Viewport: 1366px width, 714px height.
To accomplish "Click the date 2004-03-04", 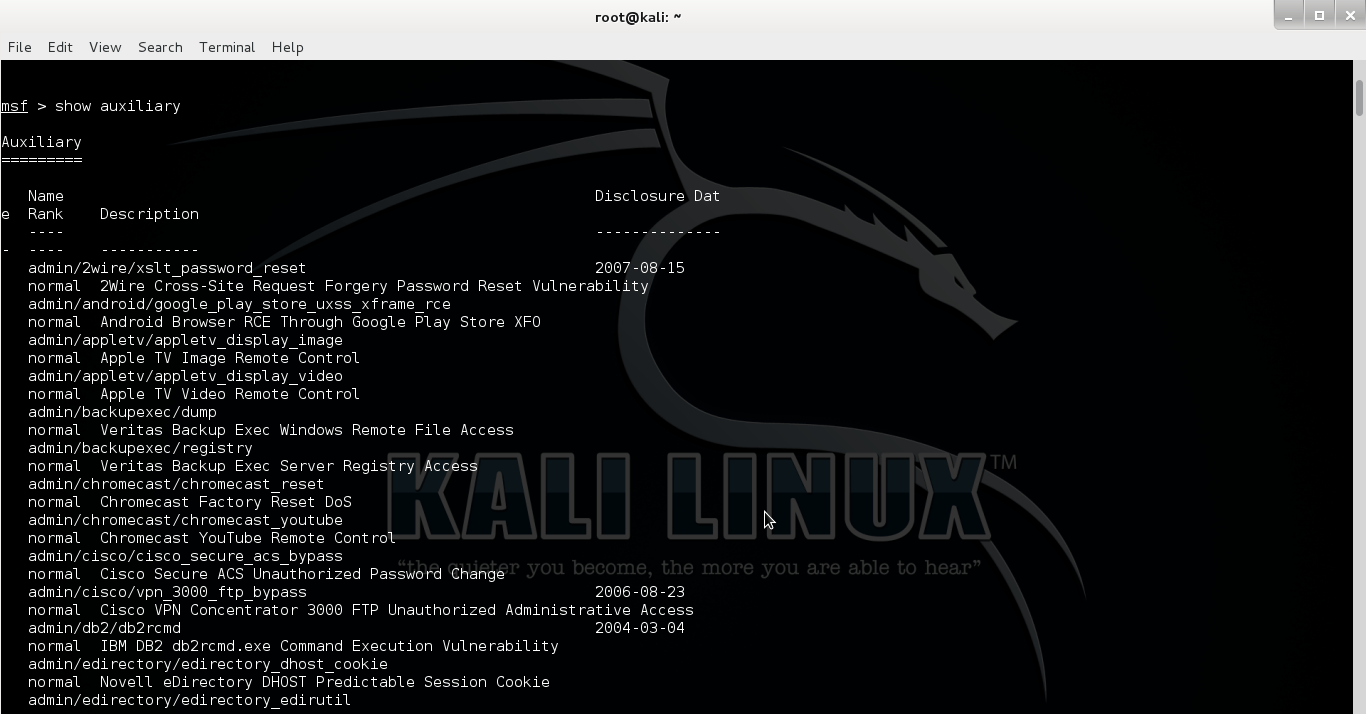I will (x=640, y=628).
